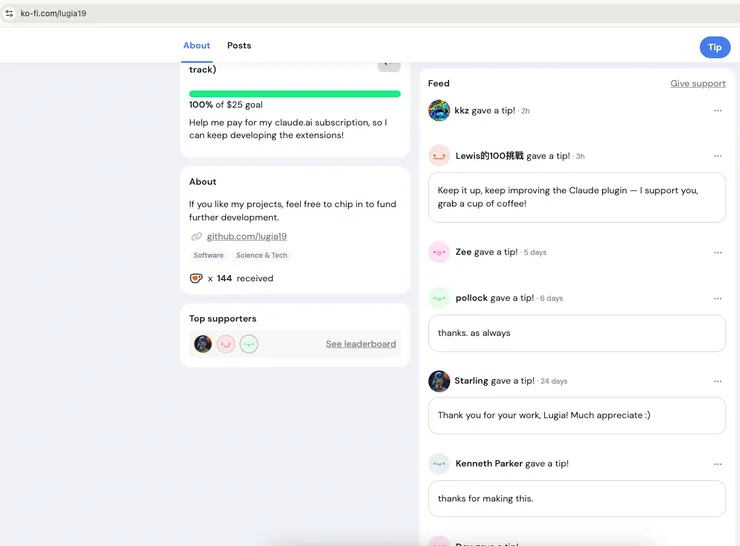Click the Zee supporter name
Viewport: 740px width, 546px height.
point(463,252)
